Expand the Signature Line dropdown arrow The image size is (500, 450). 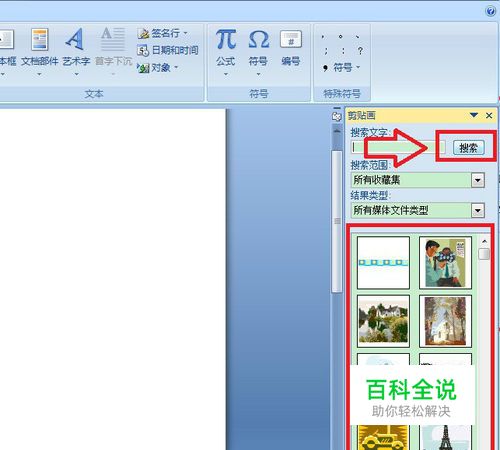(x=185, y=33)
